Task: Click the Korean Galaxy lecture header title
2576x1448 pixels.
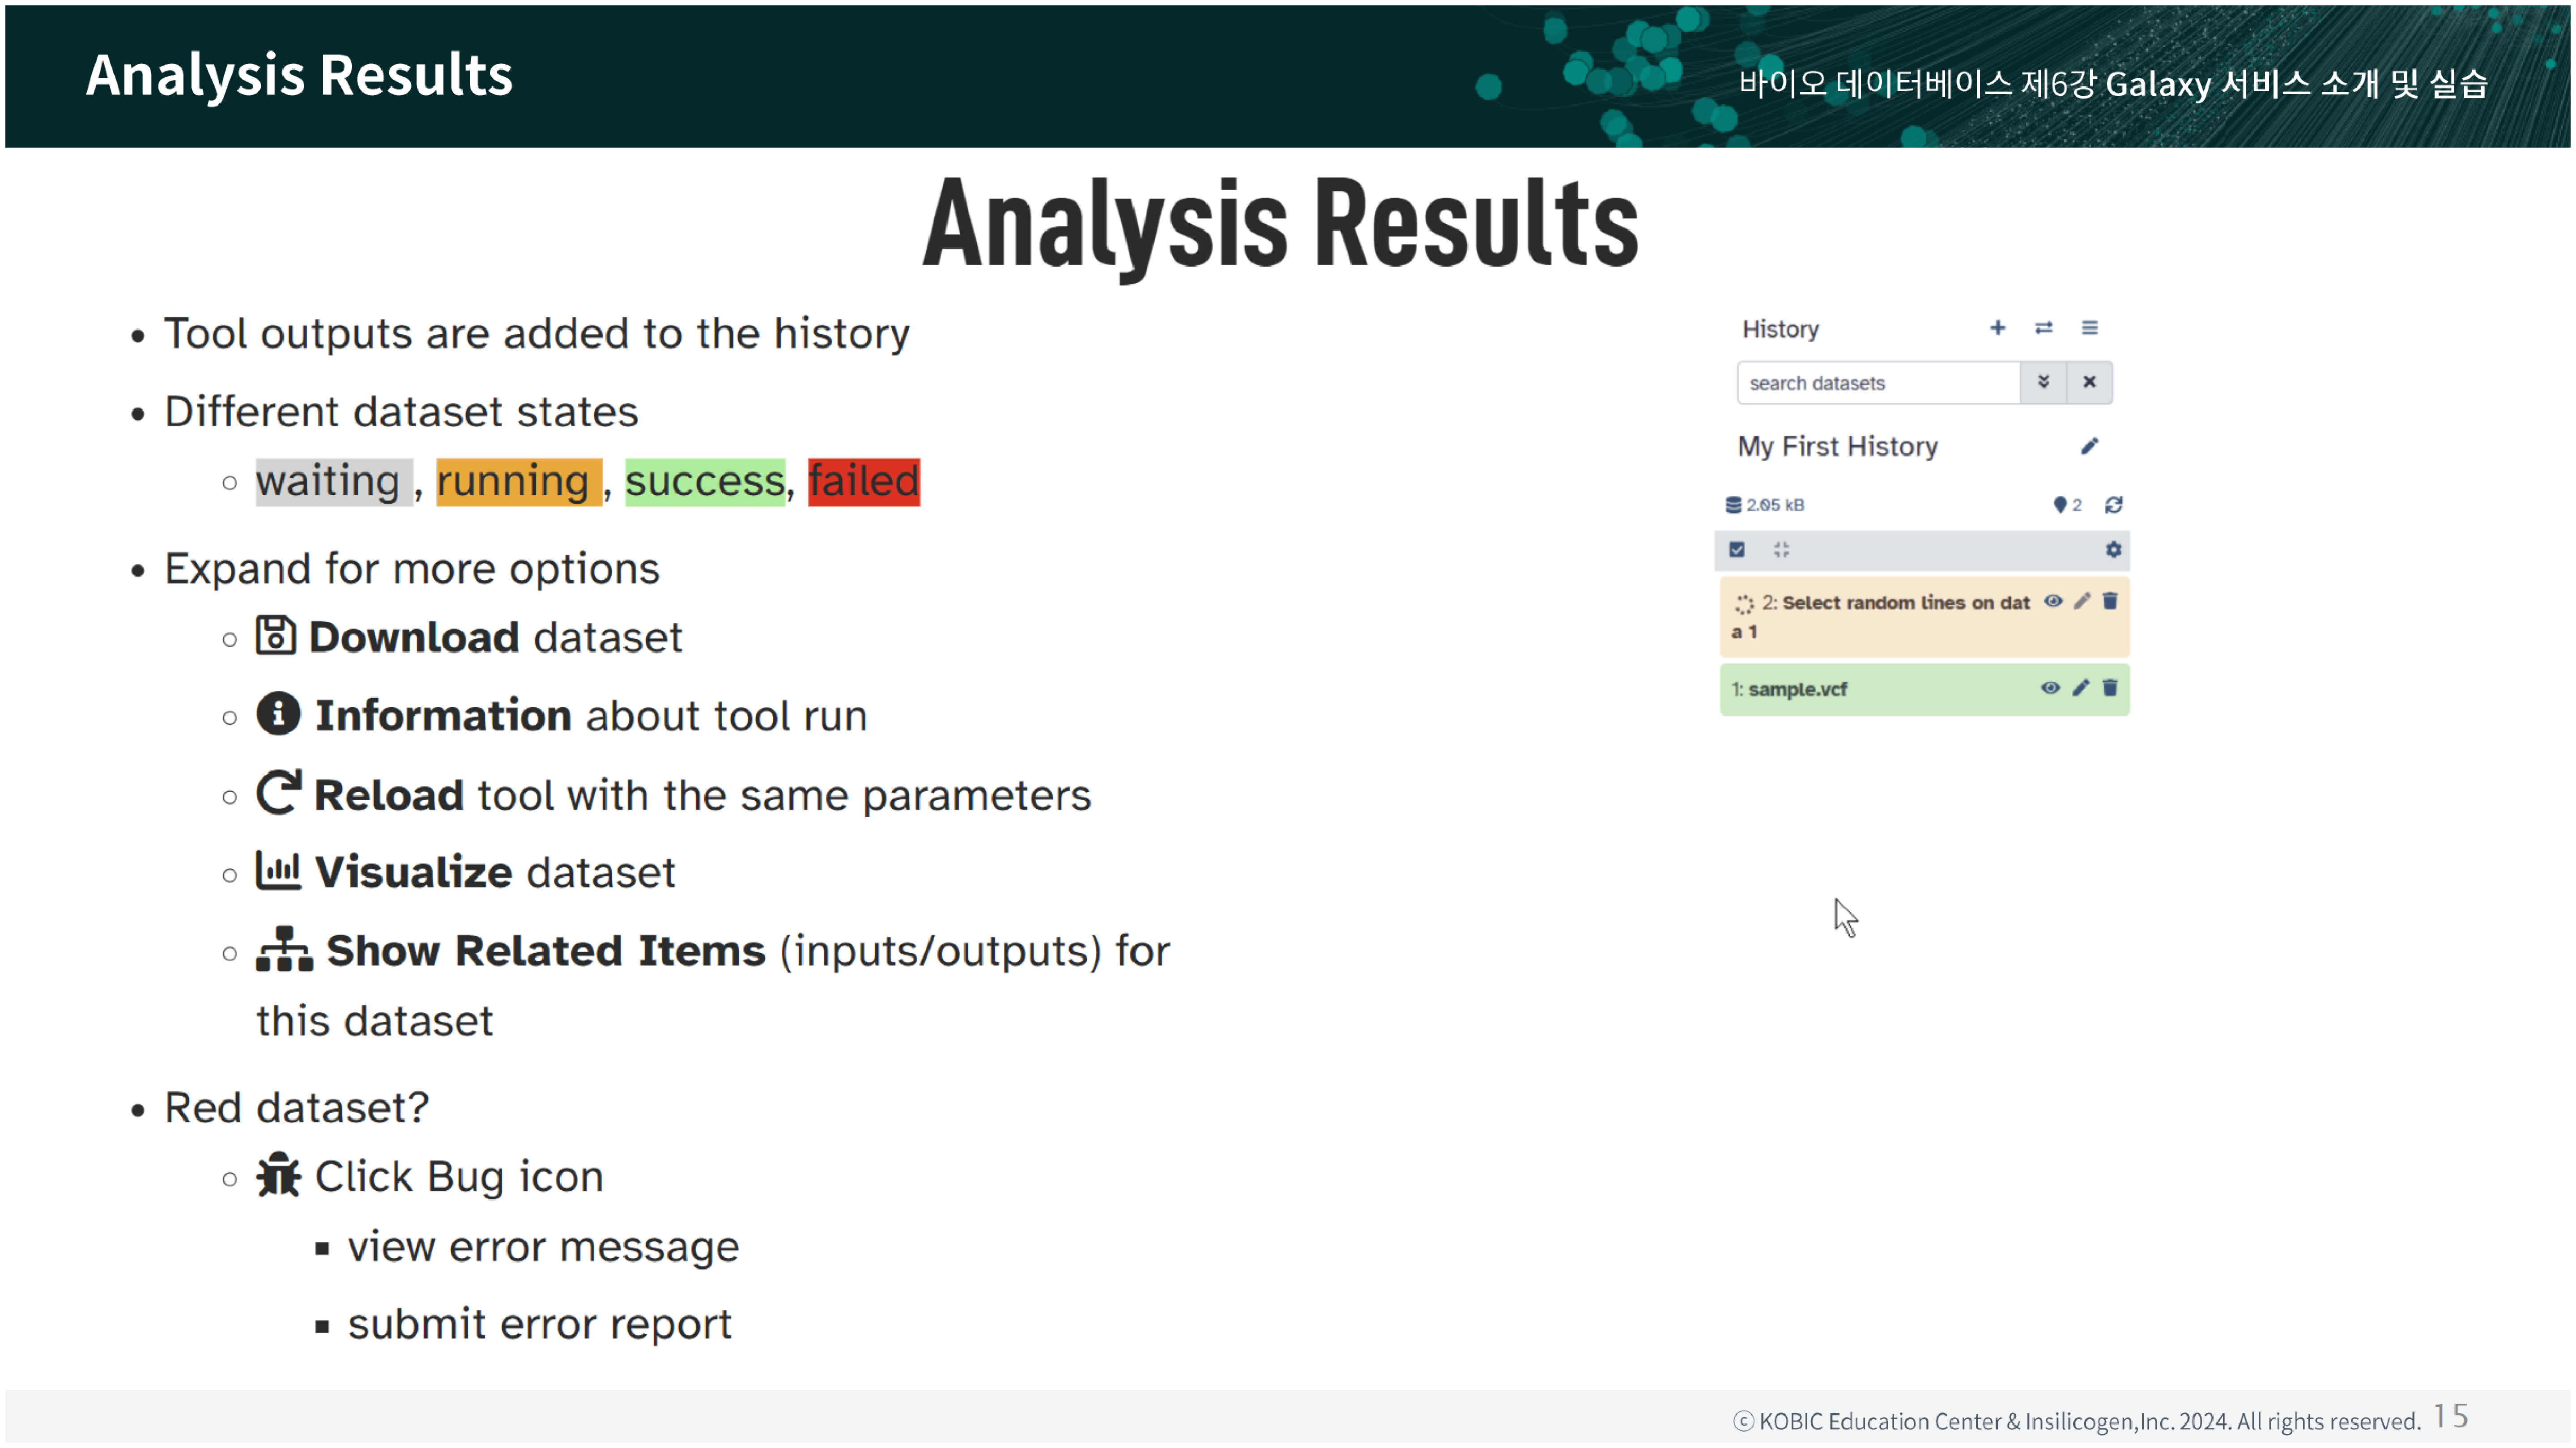Action: pyautogui.click(x=2113, y=83)
